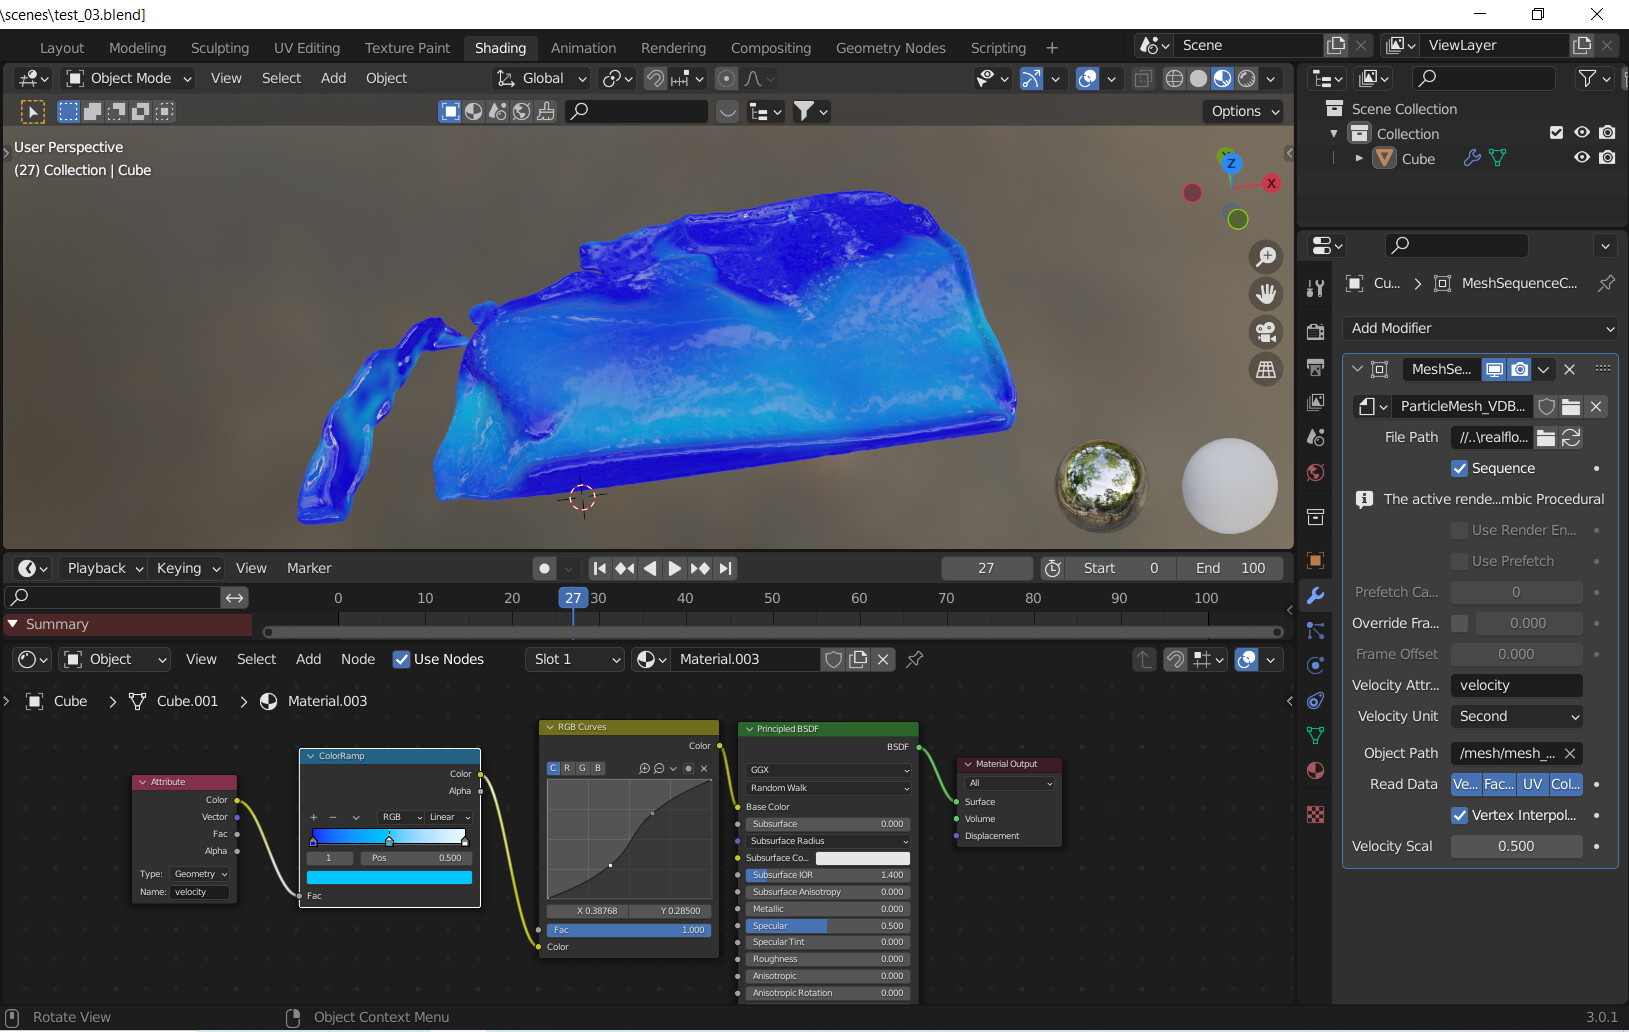The height and width of the screenshot is (1032, 1629).
Task: Play the animation forward
Action: tap(674, 568)
